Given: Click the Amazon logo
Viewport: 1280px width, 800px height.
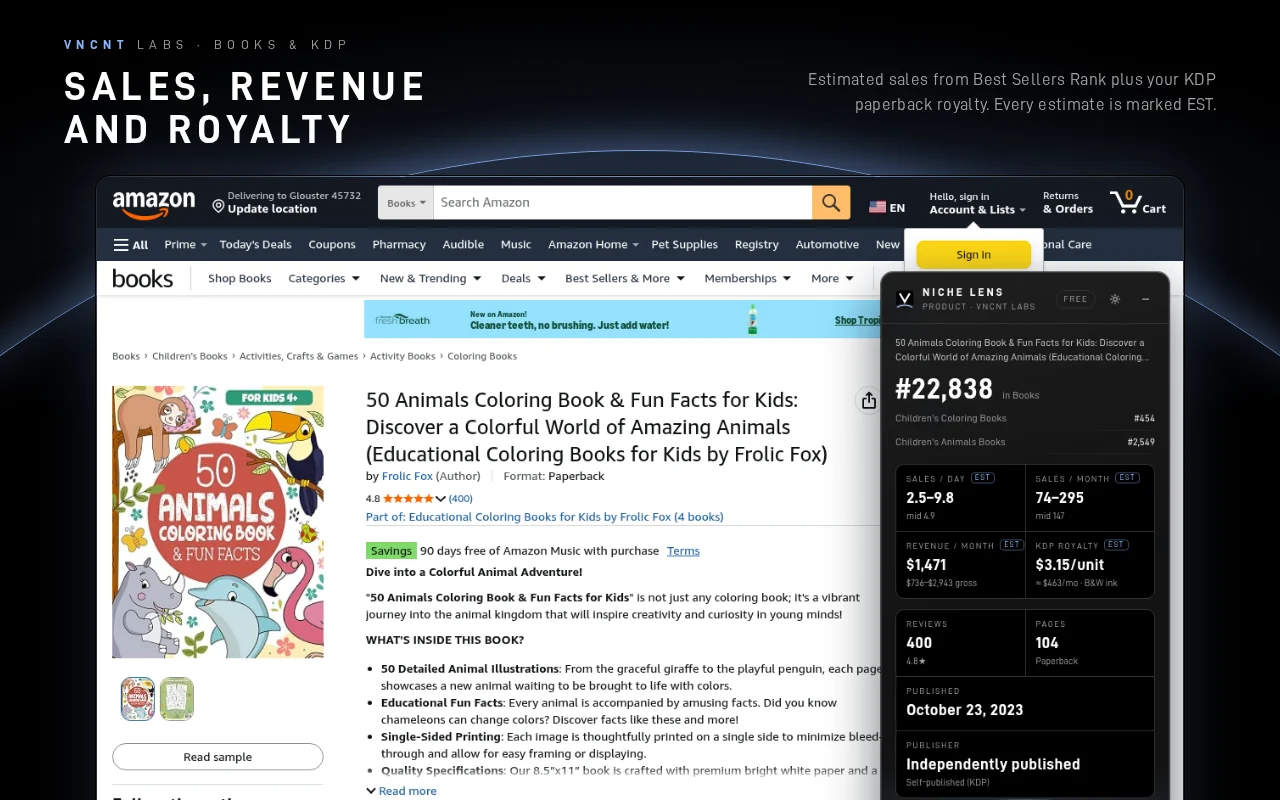Looking at the screenshot, I should tap(154, 204).
